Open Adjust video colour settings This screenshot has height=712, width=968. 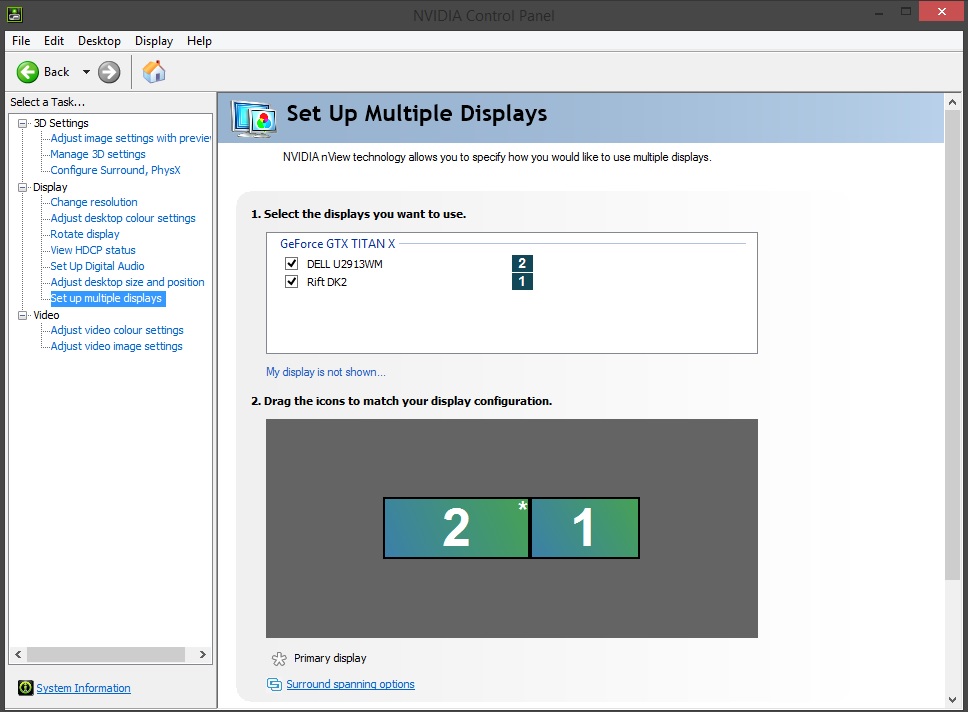[117, 330]
